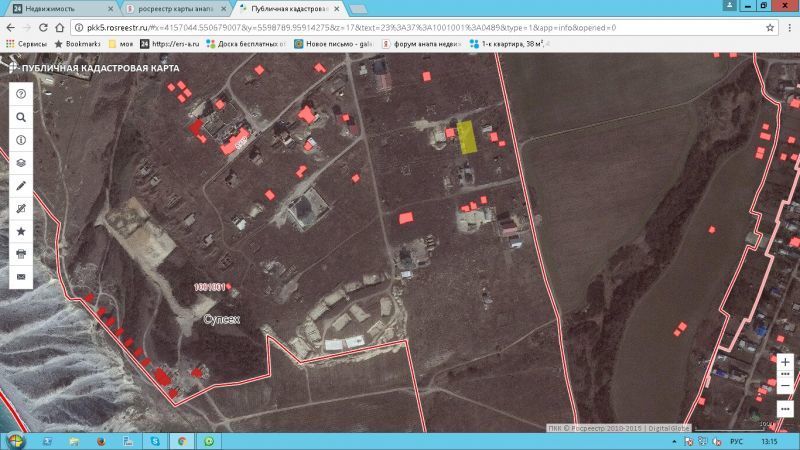Open the help question mark tool

click(x=20, y=94)
